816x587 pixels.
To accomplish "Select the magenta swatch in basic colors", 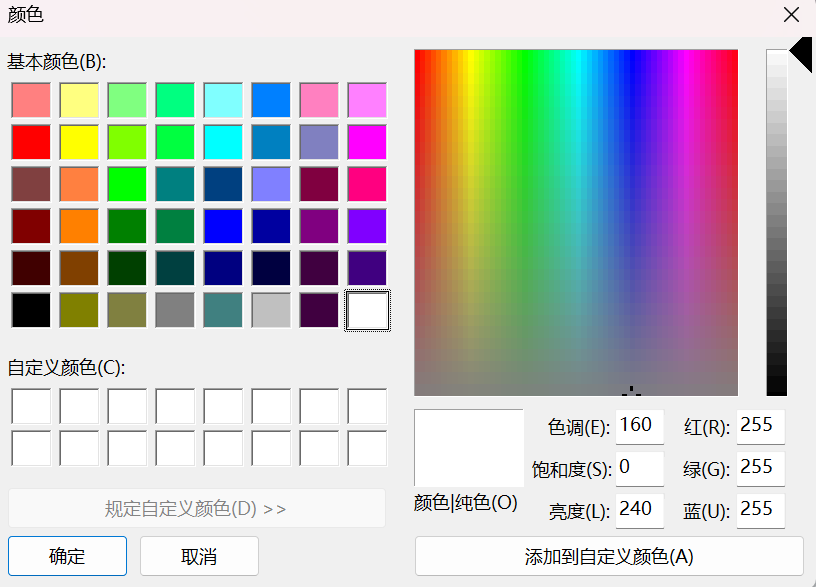I will [367, 141].
